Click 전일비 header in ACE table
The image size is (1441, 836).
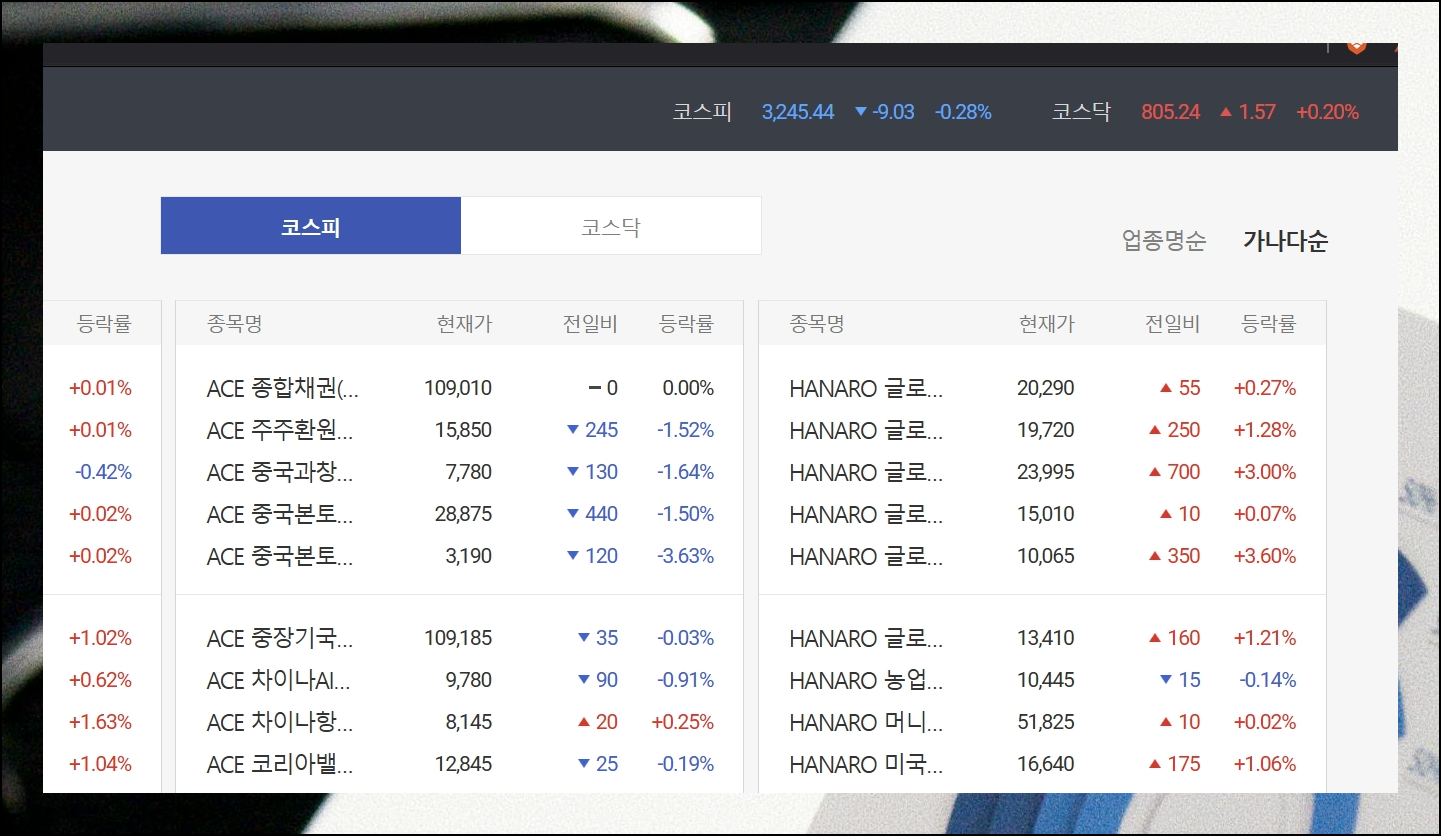tap(590, 324)
